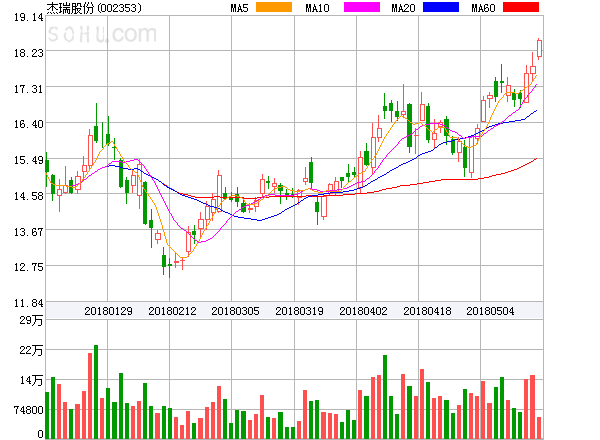Click the 20180402 date label
Viewport: 600px width, 440px height.
(363, 311)
